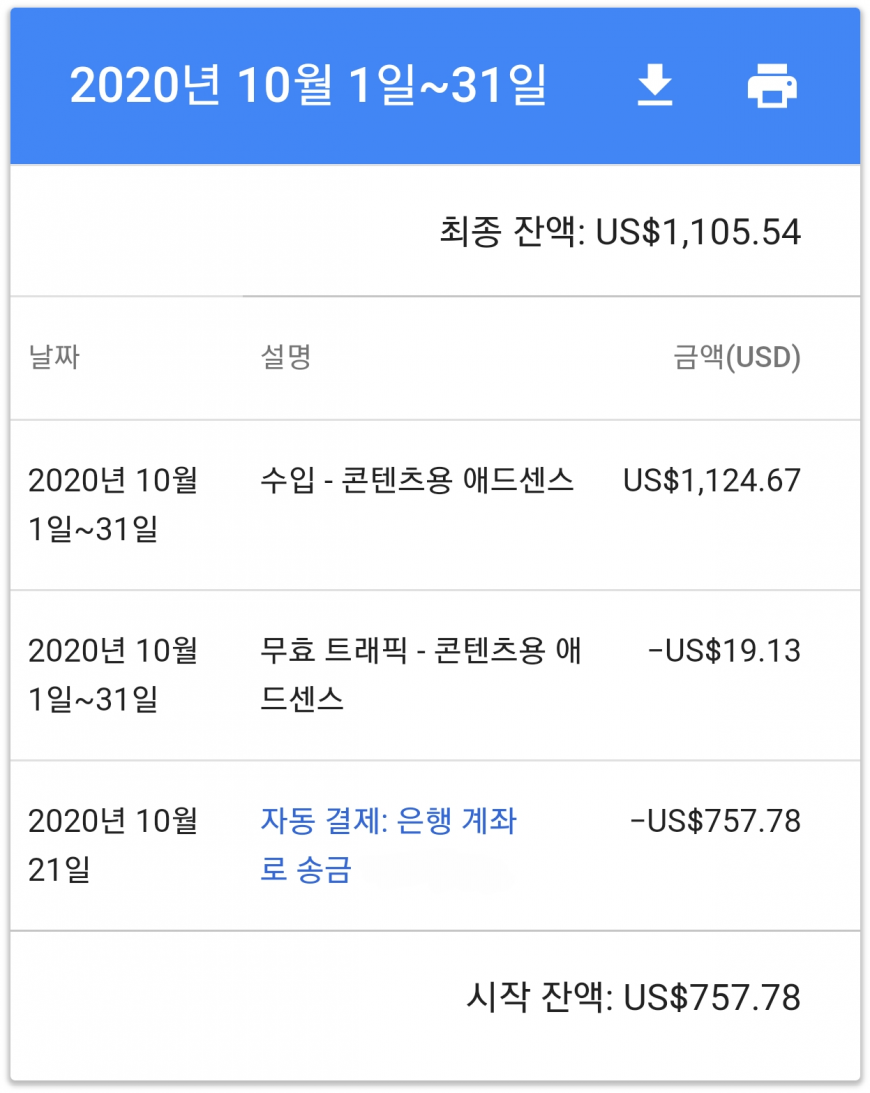Viewport: 870px width, 1093px height.
Task: Click the -US$757.78 payment amount
Action: (716, 821)
